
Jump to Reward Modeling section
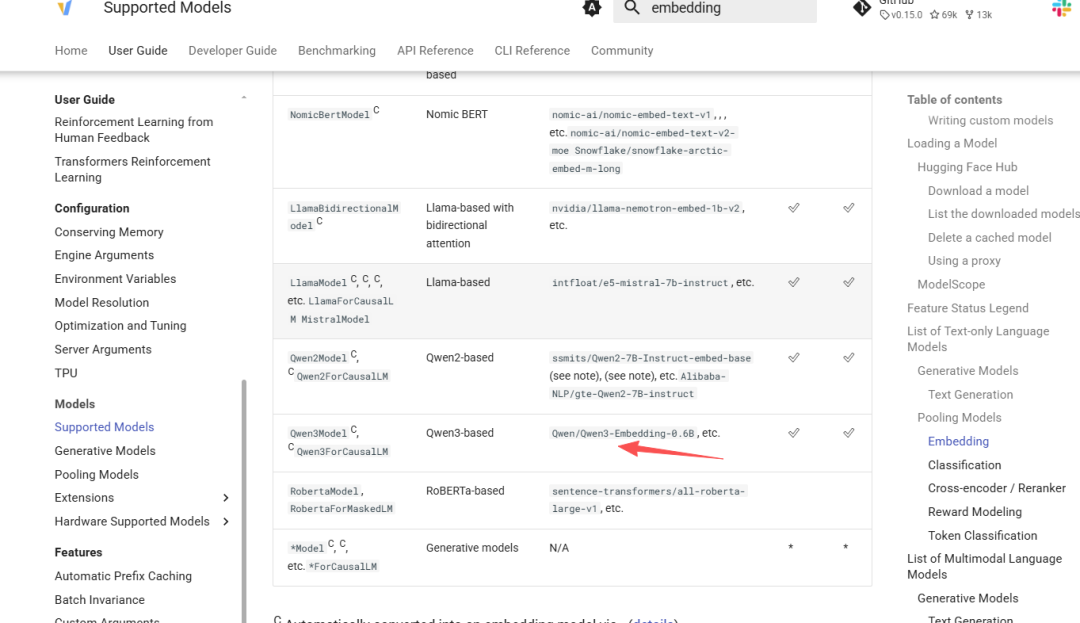pos(975,512)
